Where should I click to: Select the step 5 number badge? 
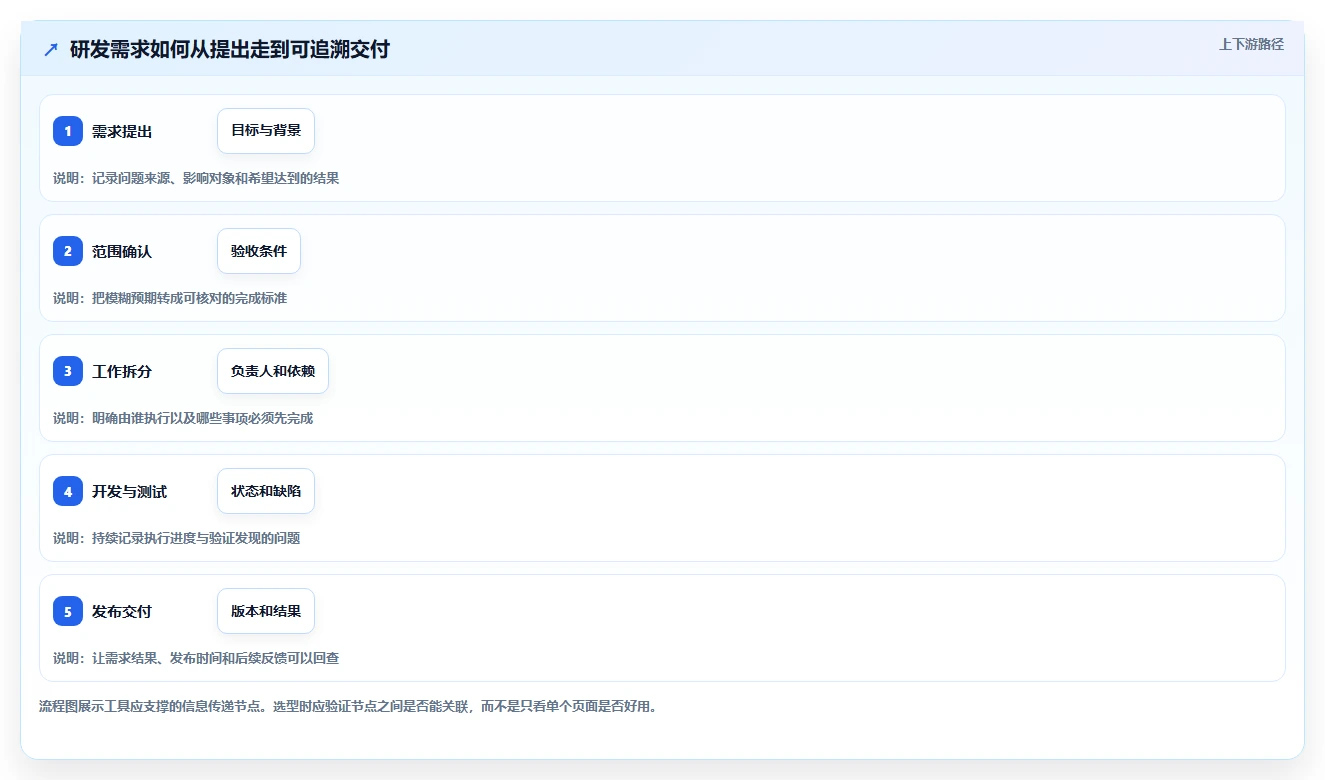click(x=68, y=611)
